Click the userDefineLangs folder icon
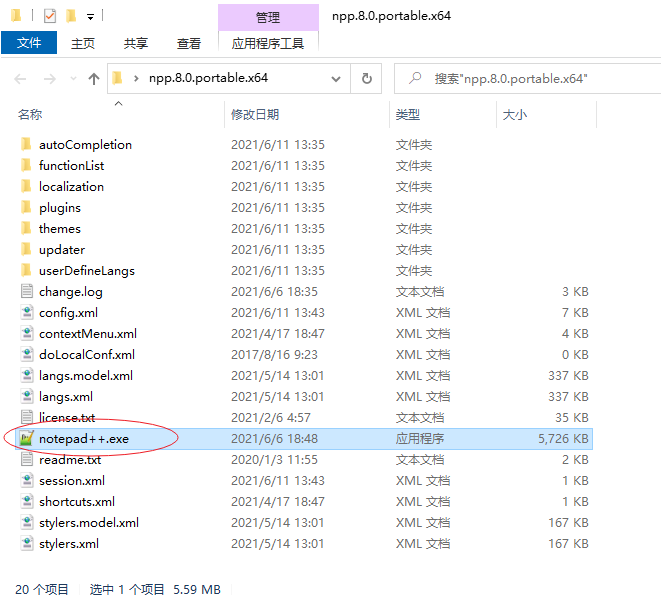This screenshot has height=602, width=661. coord(26,271)
